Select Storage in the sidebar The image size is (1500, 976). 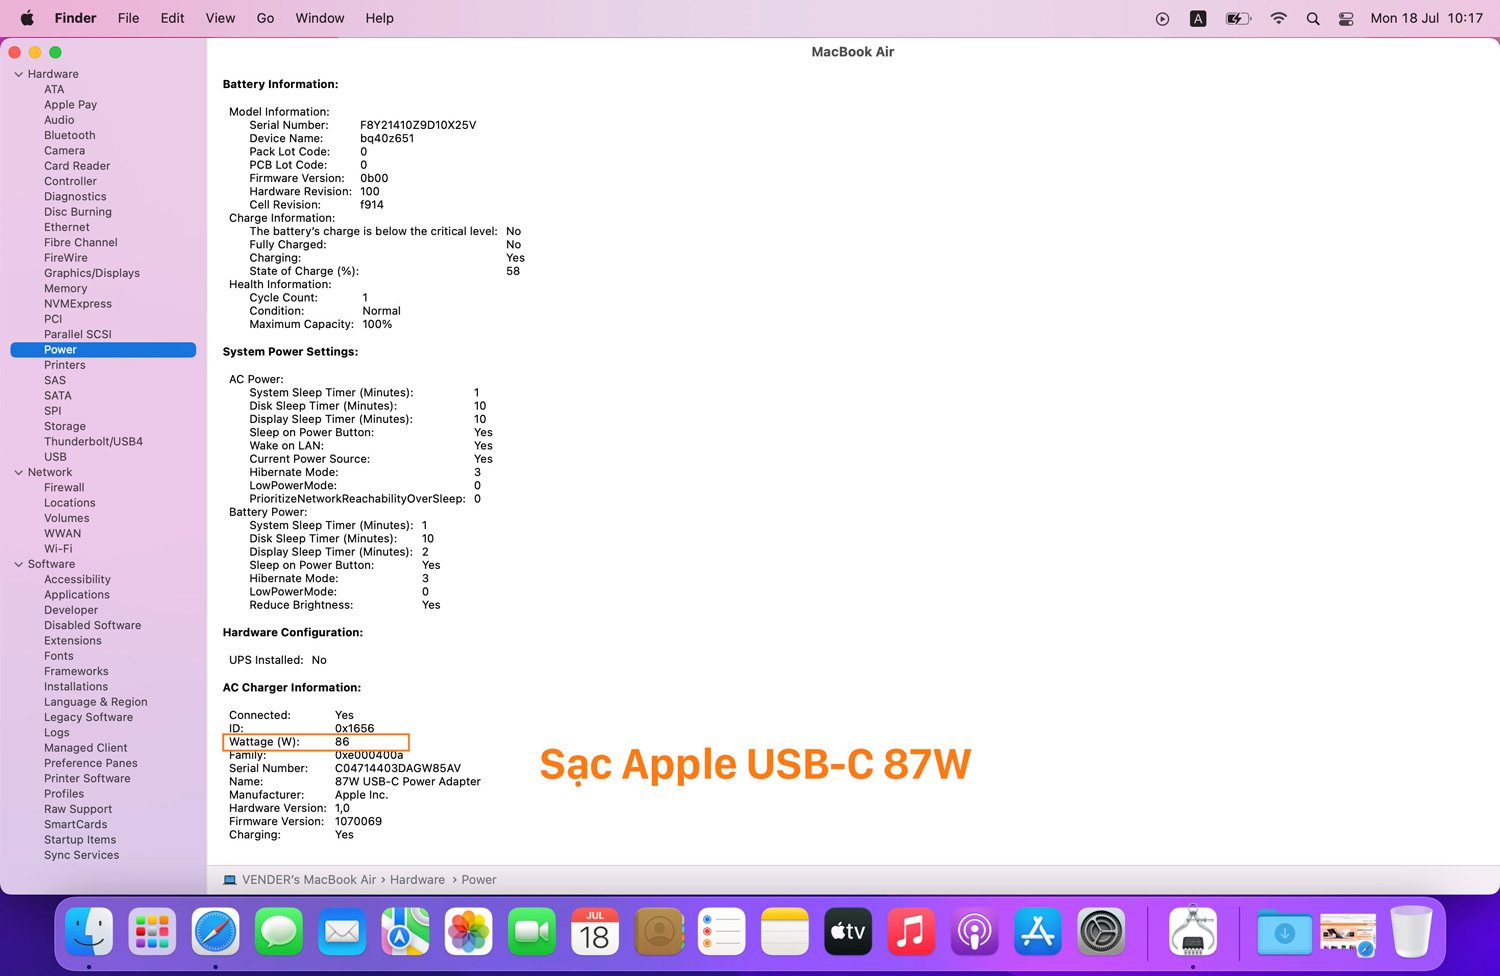coord(65,427)
